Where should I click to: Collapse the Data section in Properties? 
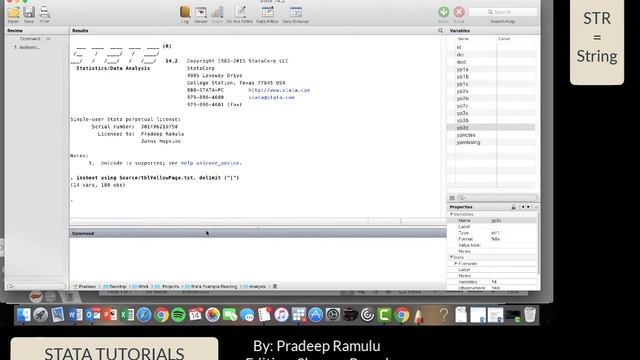tap(451, 258)
